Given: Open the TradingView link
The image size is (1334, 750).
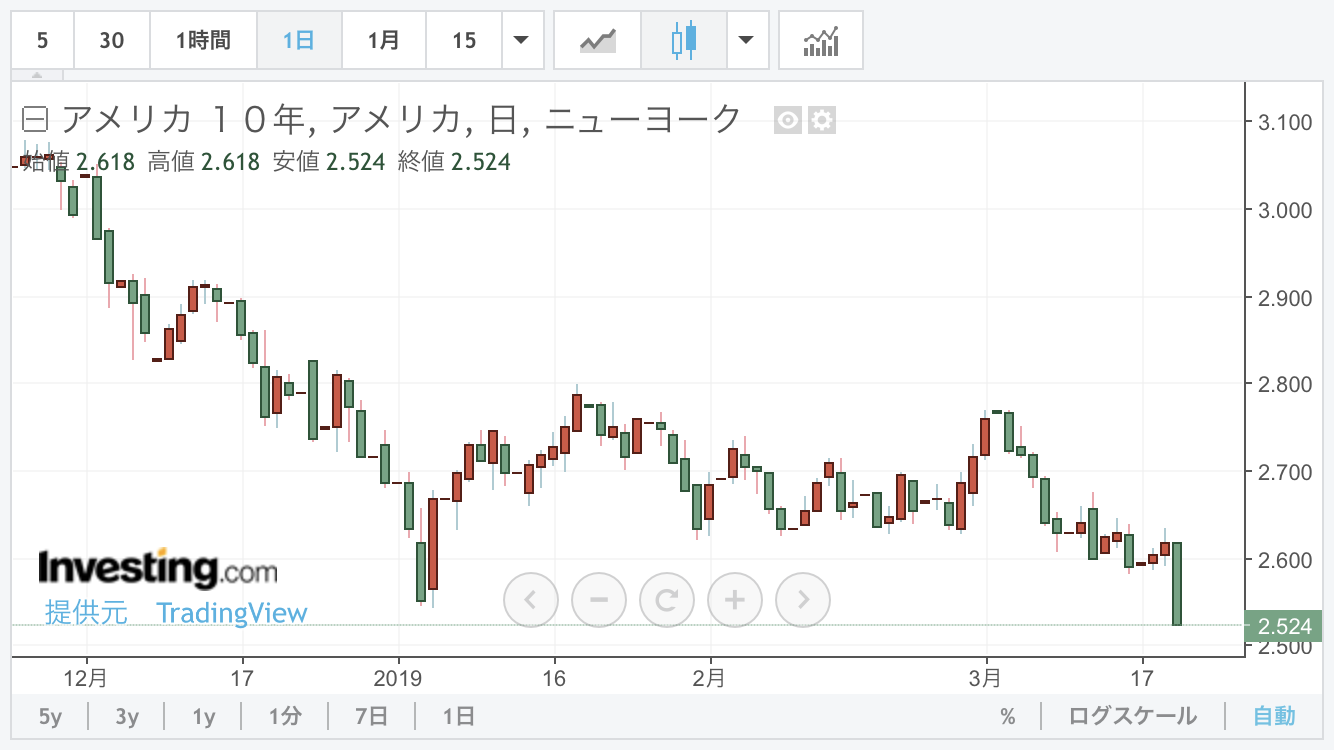Looking at the screenshot, I should [x=232, y=613].
